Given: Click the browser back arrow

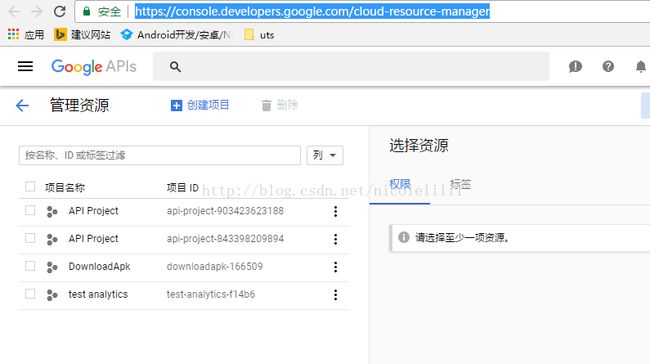Looking at the screenshot, I should 15,11.
